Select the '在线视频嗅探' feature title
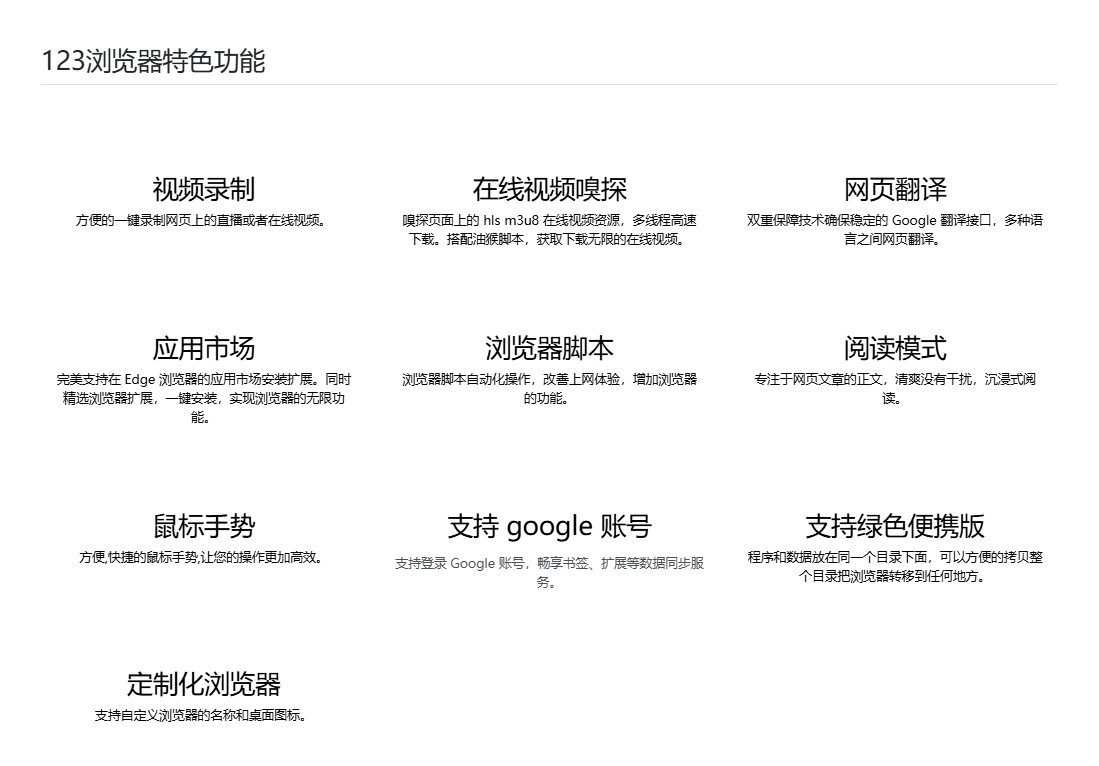1099x766 pixels. 549,189
